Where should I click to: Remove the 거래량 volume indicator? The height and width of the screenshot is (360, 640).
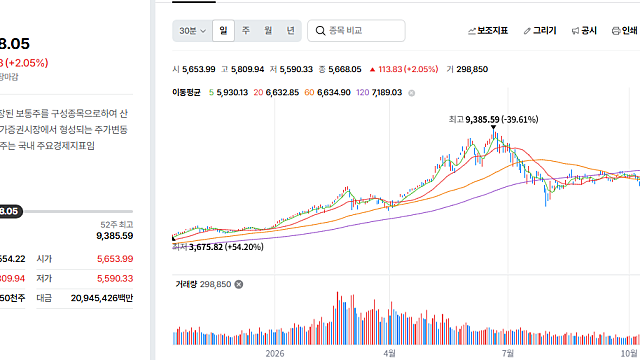(239, 284)
